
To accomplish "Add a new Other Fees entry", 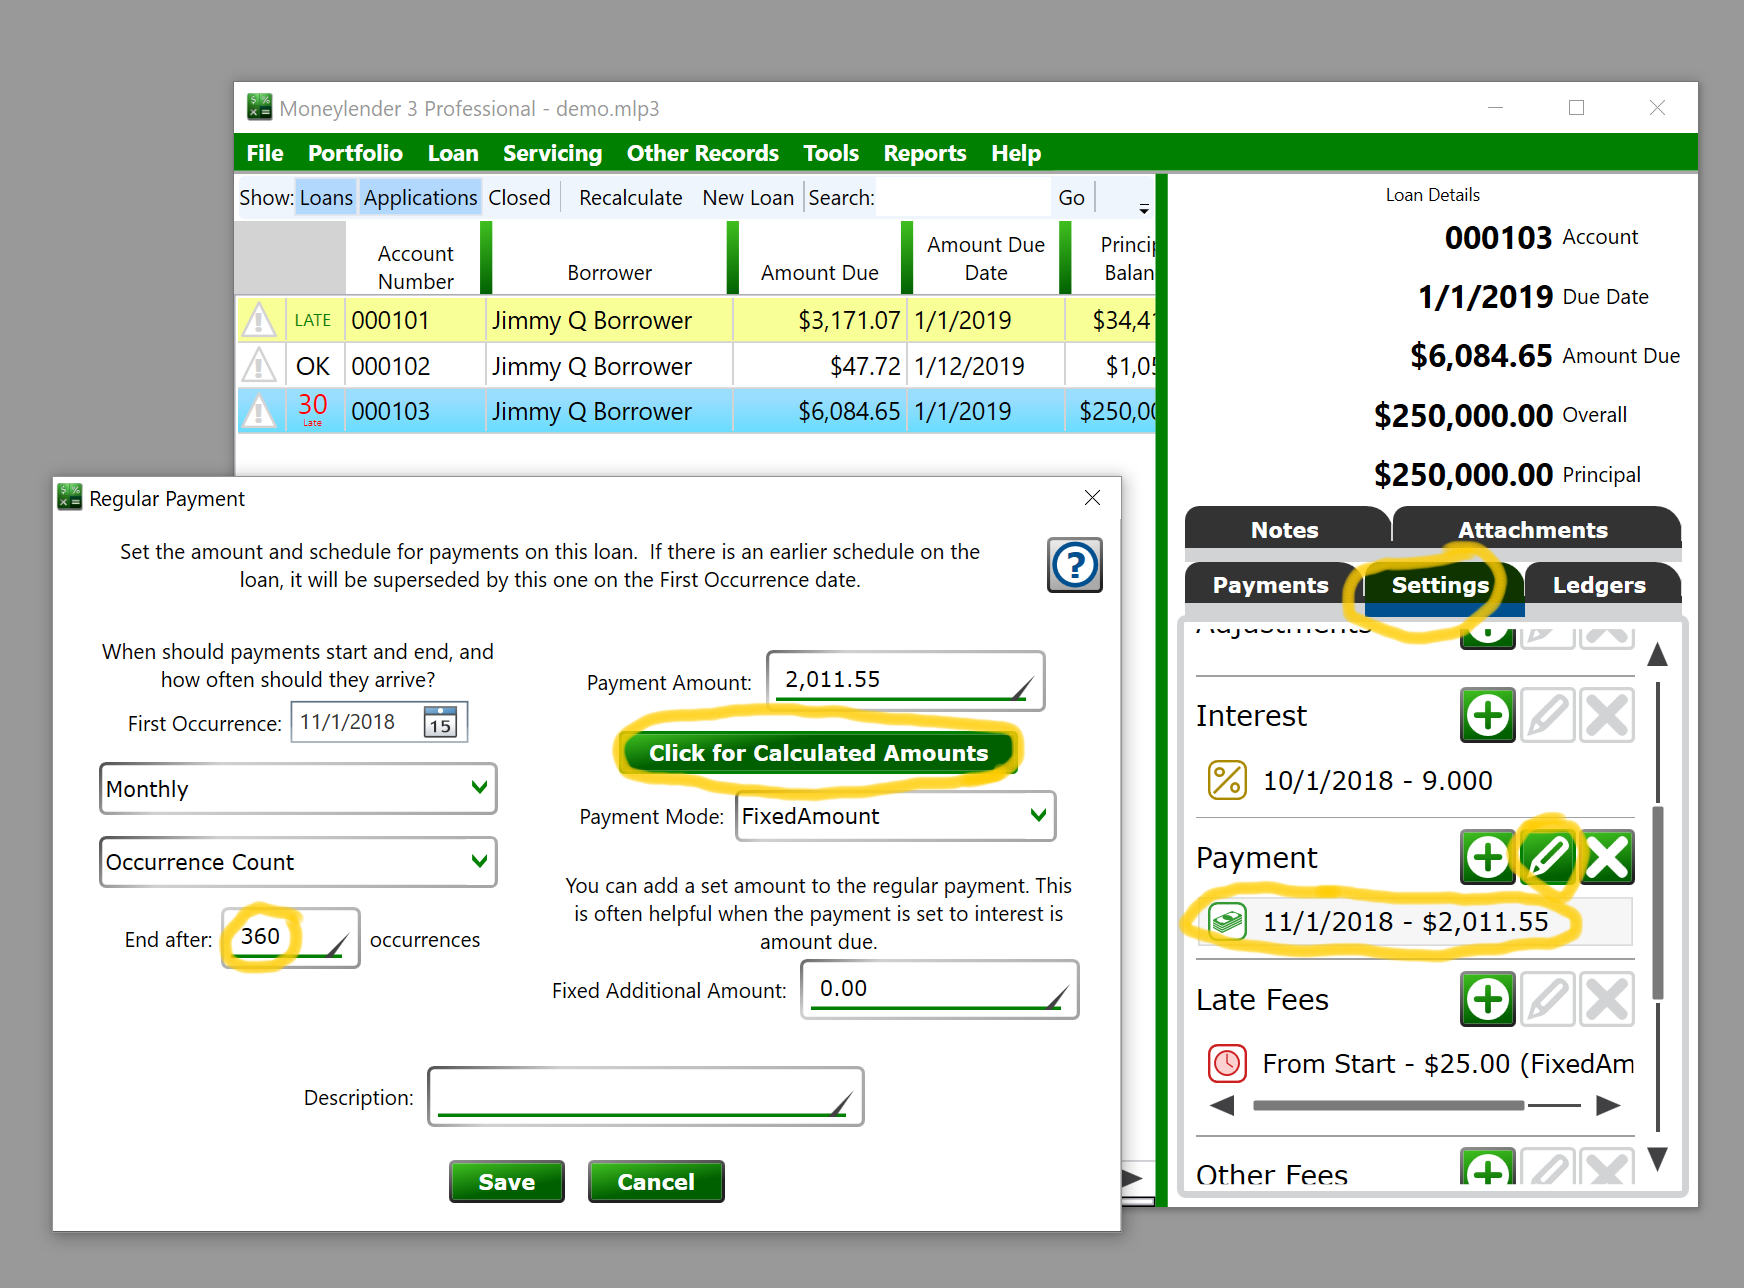I will [x=1488, y=1167].
